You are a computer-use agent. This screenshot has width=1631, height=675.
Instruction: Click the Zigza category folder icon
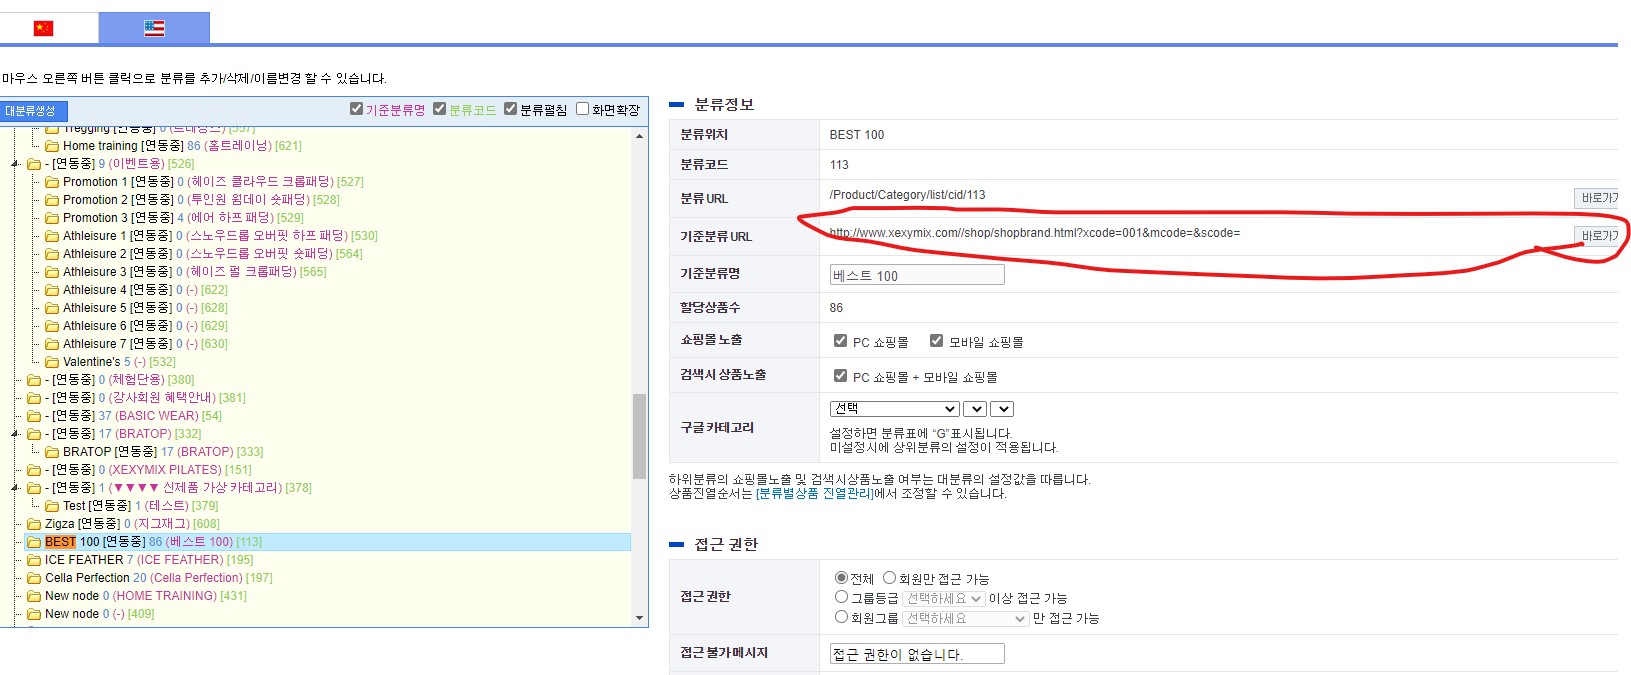(x=34, y=524)
